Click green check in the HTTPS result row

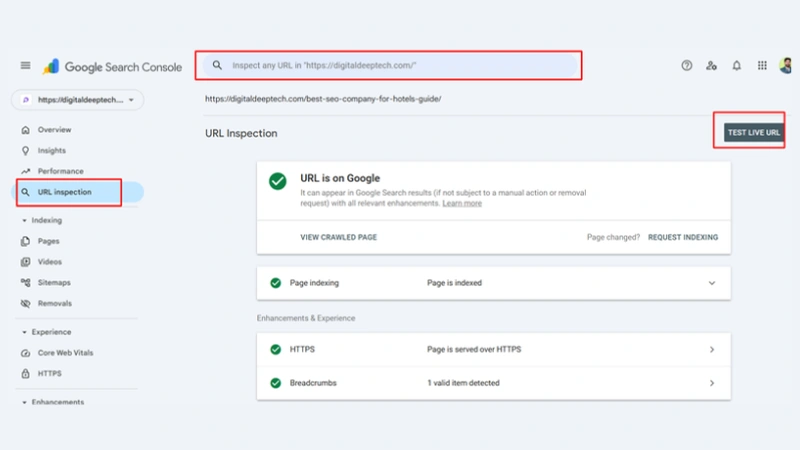[276, 349]
